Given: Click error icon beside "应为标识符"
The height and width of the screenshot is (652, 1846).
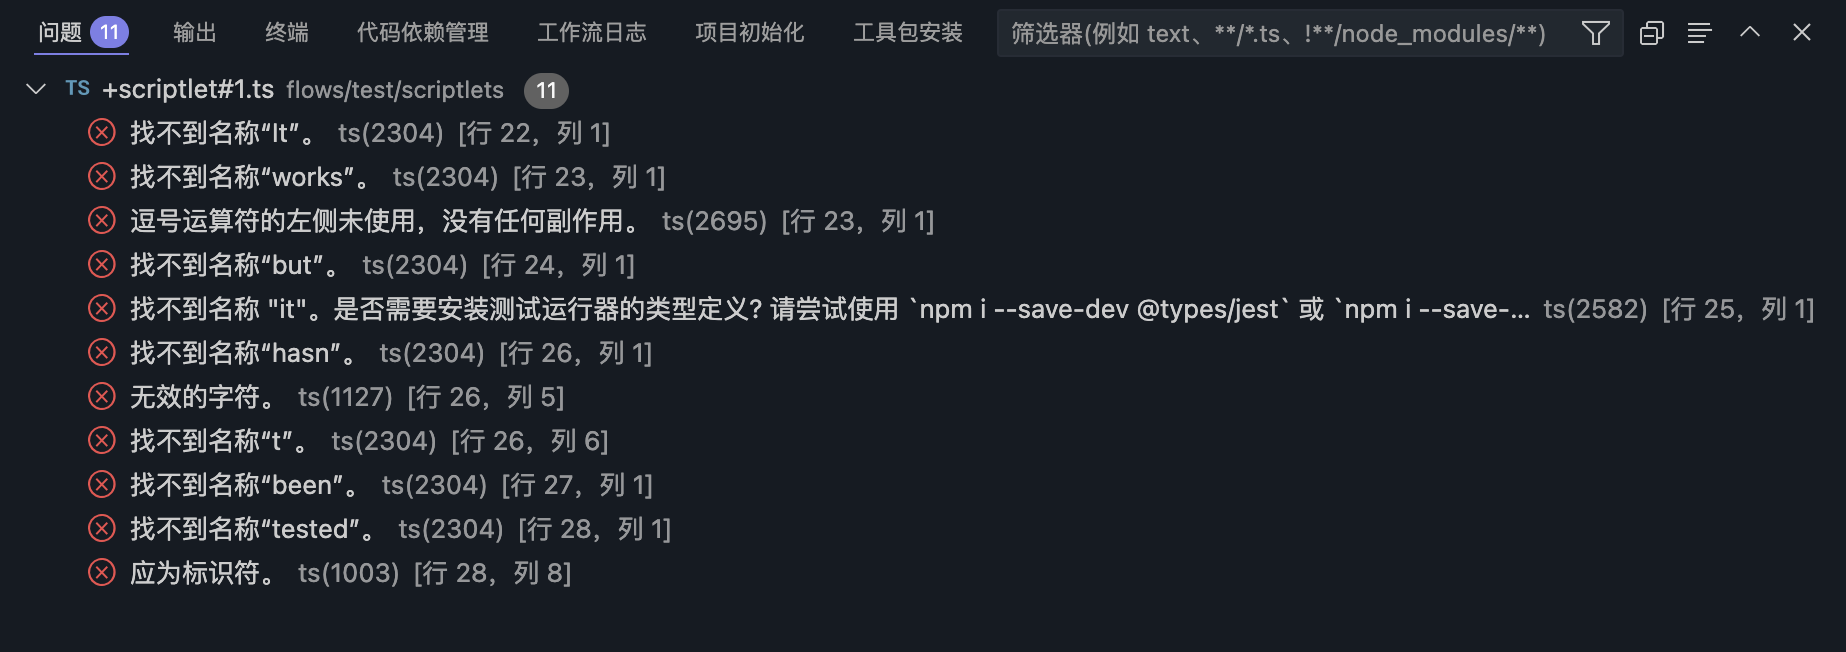Looking at the screenshot, I should point(102,573).
